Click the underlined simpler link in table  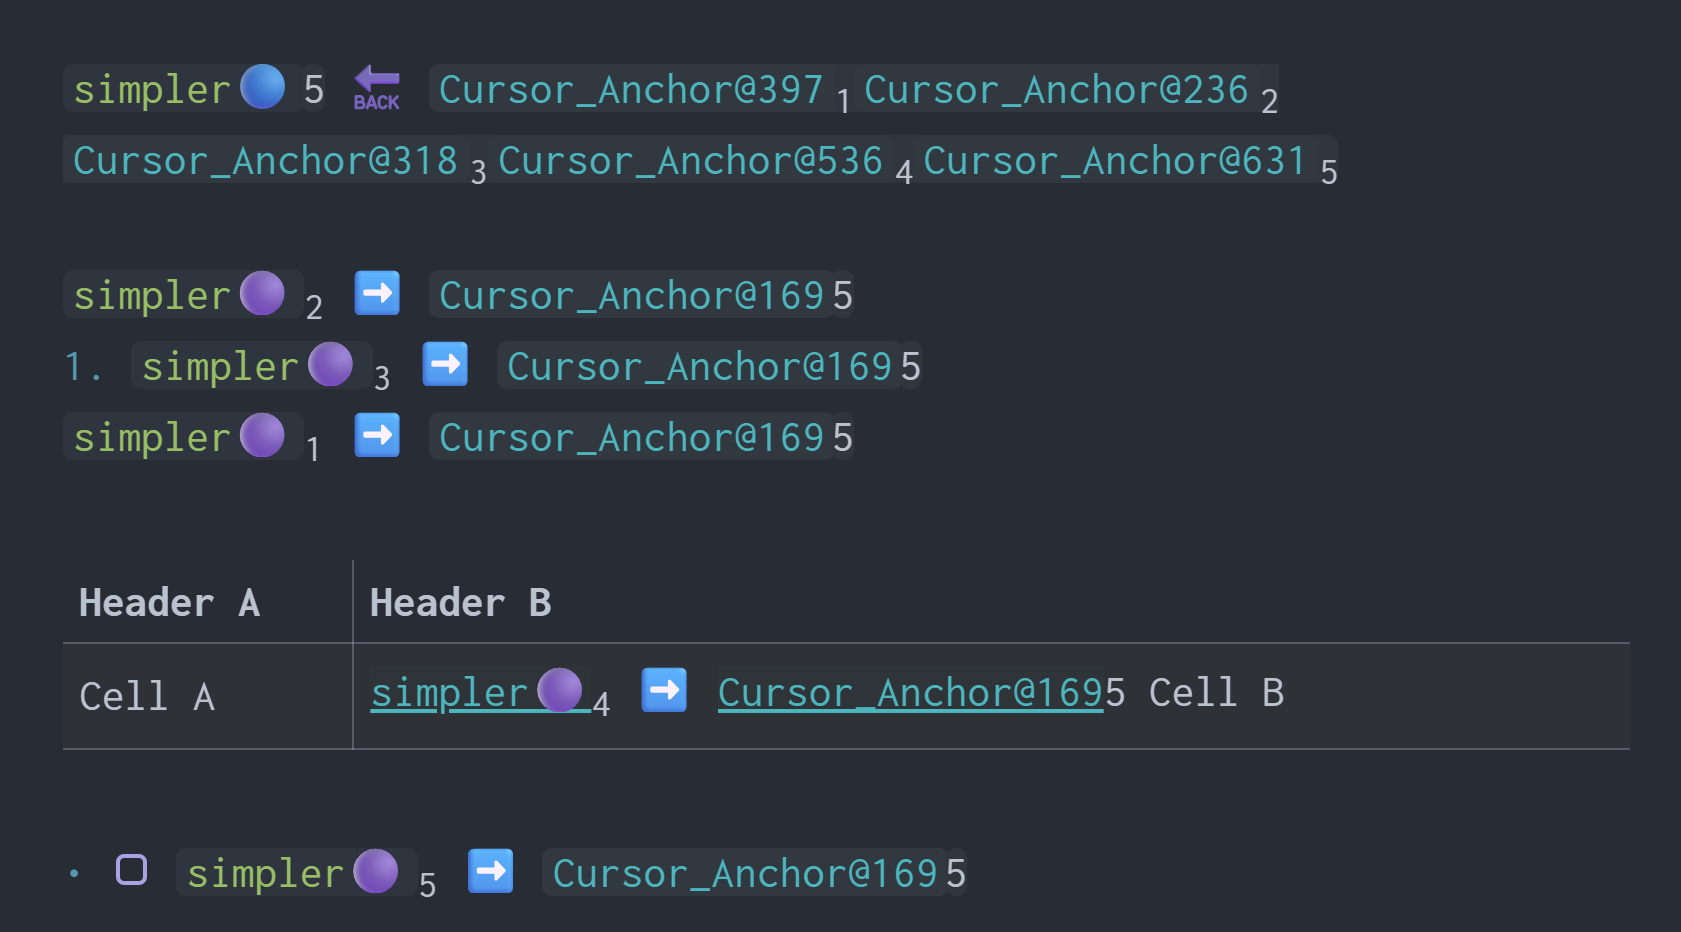(x=448, y=693)
